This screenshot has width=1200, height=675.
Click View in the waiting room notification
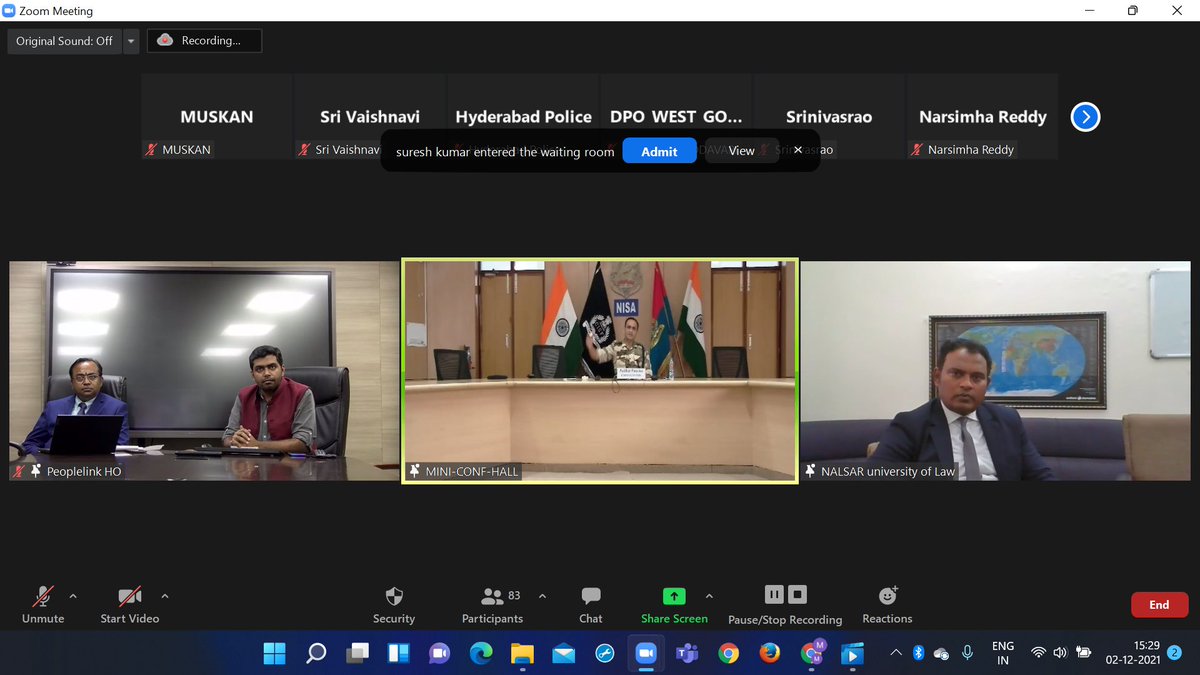[742, 150]
